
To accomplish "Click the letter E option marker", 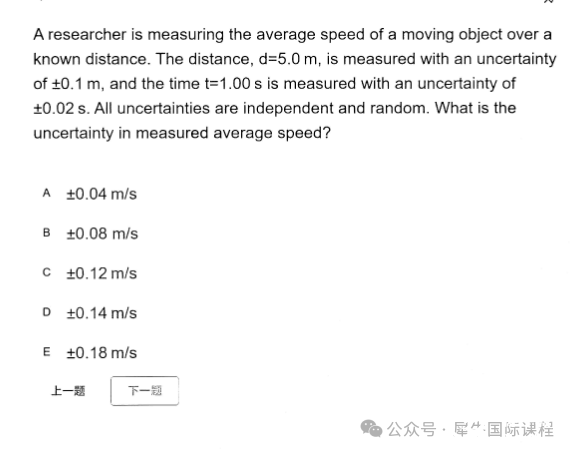I will pyautogui.click(x=46, y=352).
